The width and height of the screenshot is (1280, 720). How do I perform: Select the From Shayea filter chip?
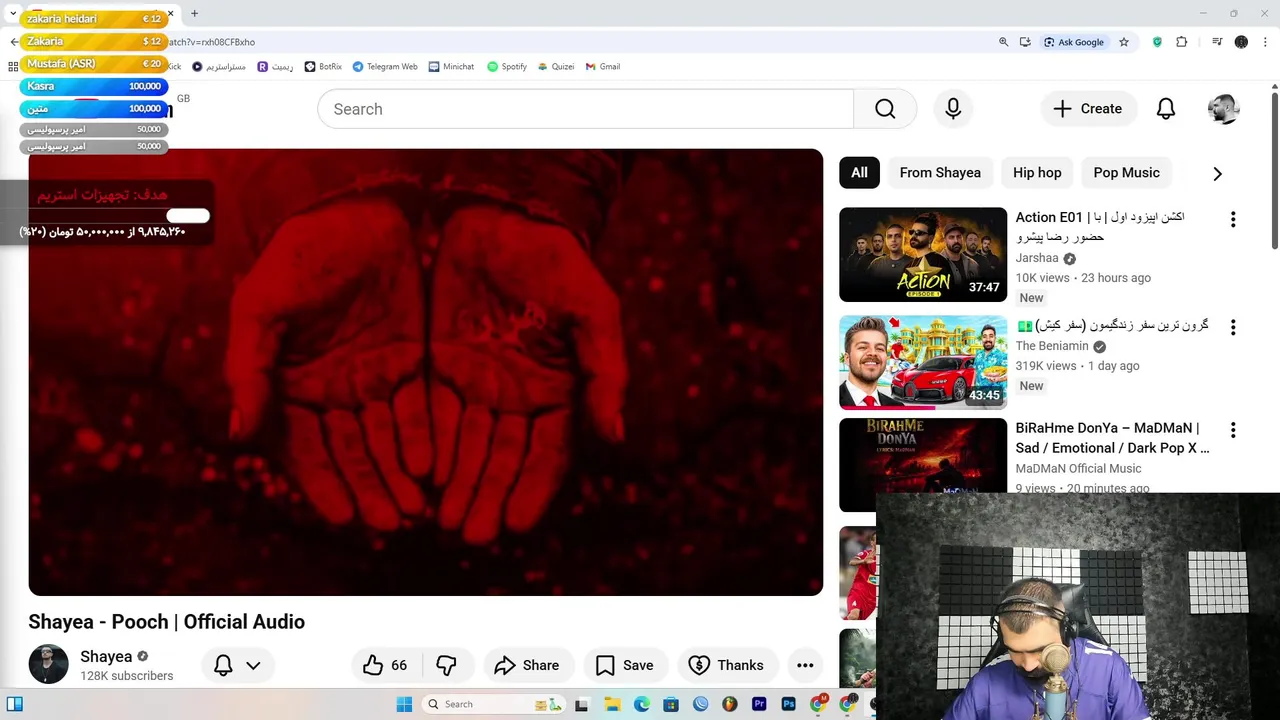click(x=940, y=173)
